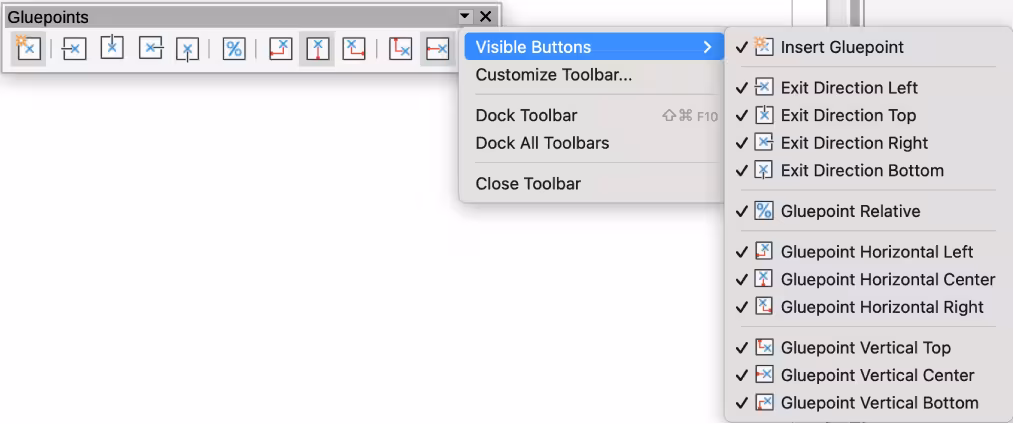Click Exit Direction Top toolbar icon
The image size is (1014, 424).
click(x=112, y=48)
